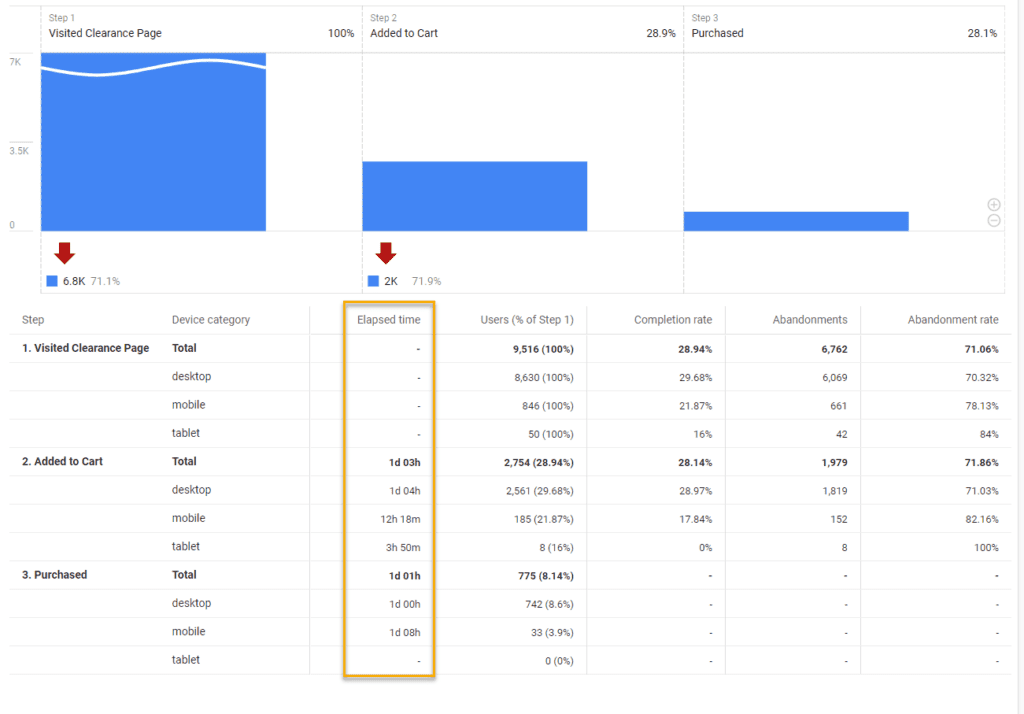Click the 70.32% abandonment rate cell
This screenshot has width=1024, height=714.
click(982, 378)
